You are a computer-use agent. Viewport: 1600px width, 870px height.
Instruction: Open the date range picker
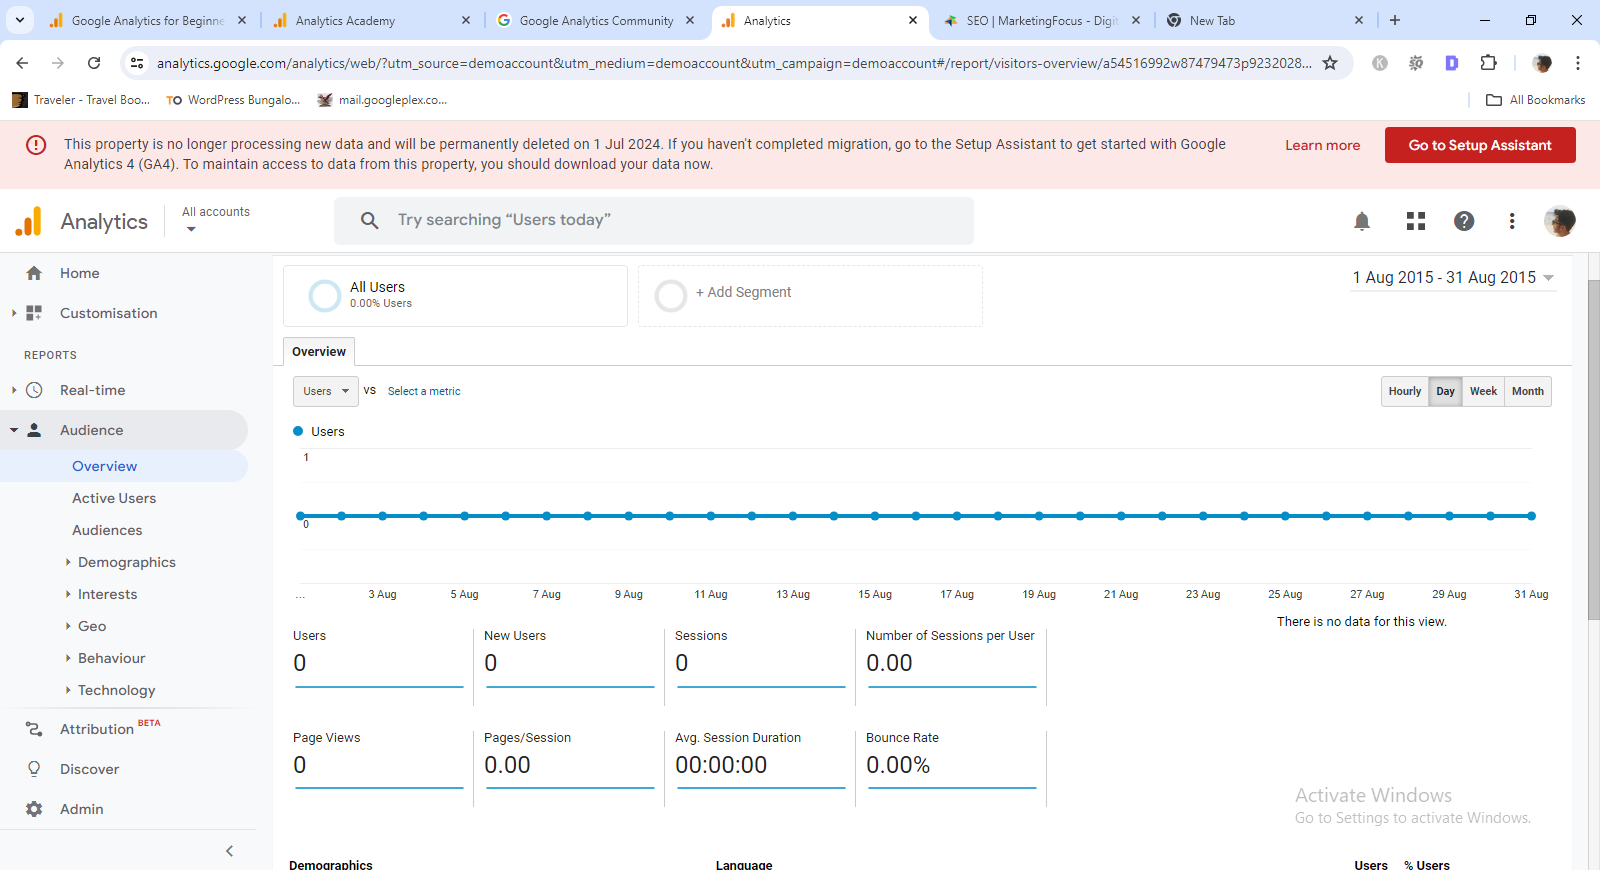(x=1454, y=278)
